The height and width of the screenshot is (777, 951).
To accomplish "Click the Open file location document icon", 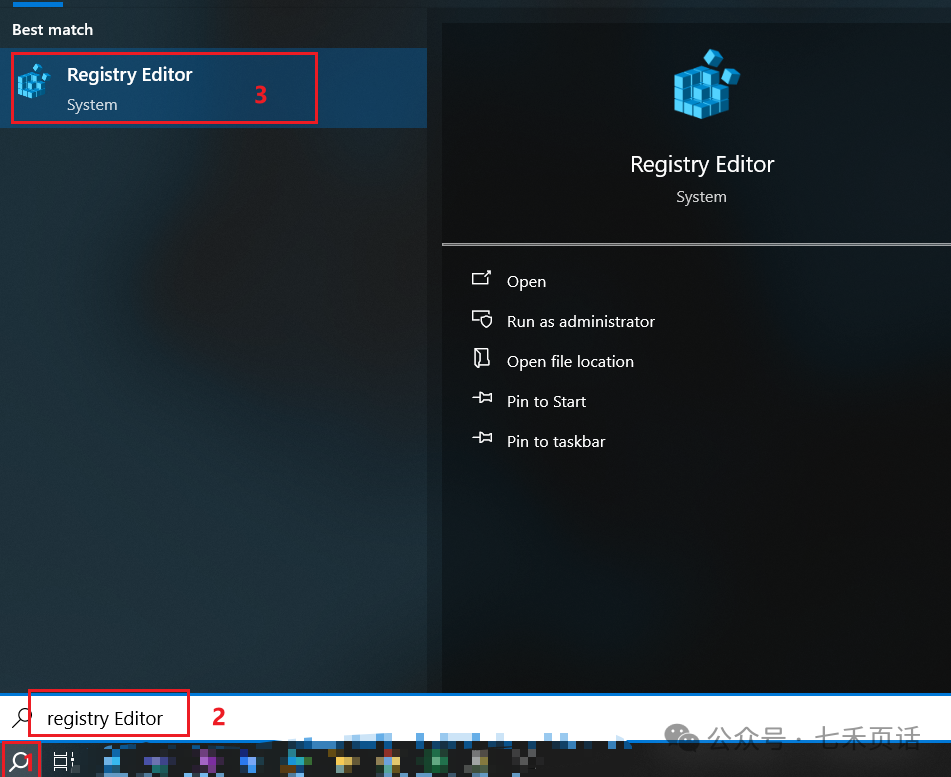I will [x=482, y=359].
